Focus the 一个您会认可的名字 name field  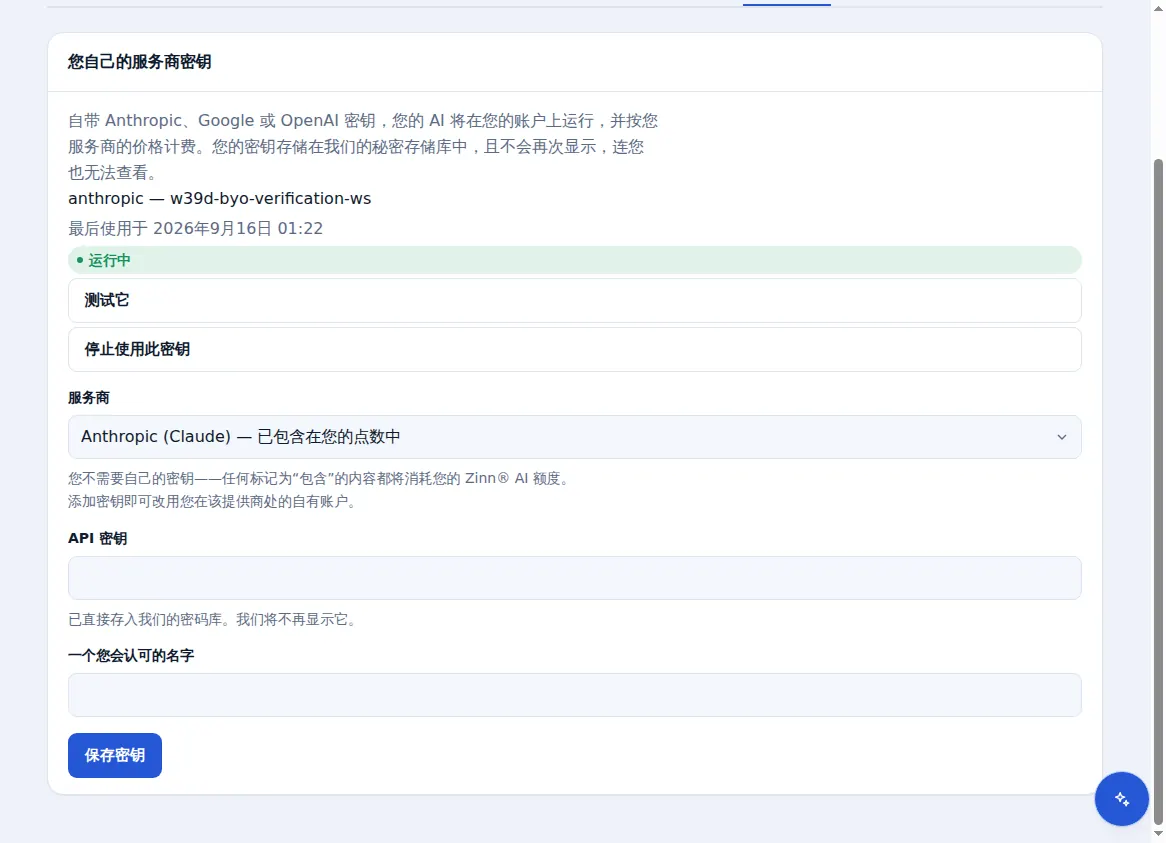click(574, 695)
